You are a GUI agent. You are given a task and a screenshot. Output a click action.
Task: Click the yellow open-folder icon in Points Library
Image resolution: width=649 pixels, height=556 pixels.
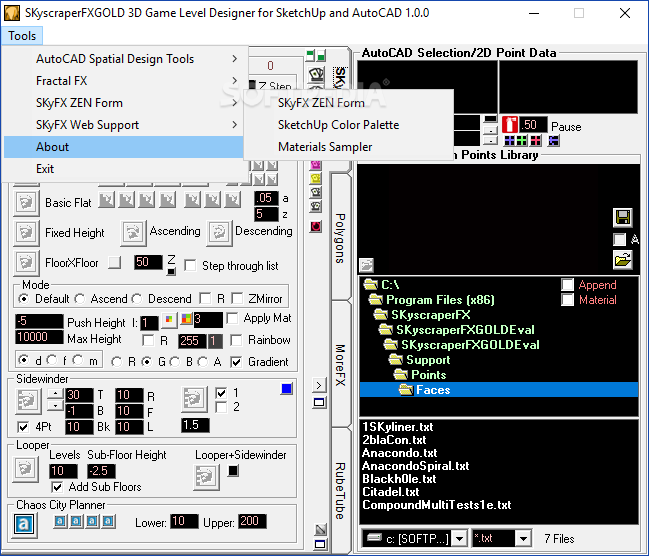click(x=623, y=260)
